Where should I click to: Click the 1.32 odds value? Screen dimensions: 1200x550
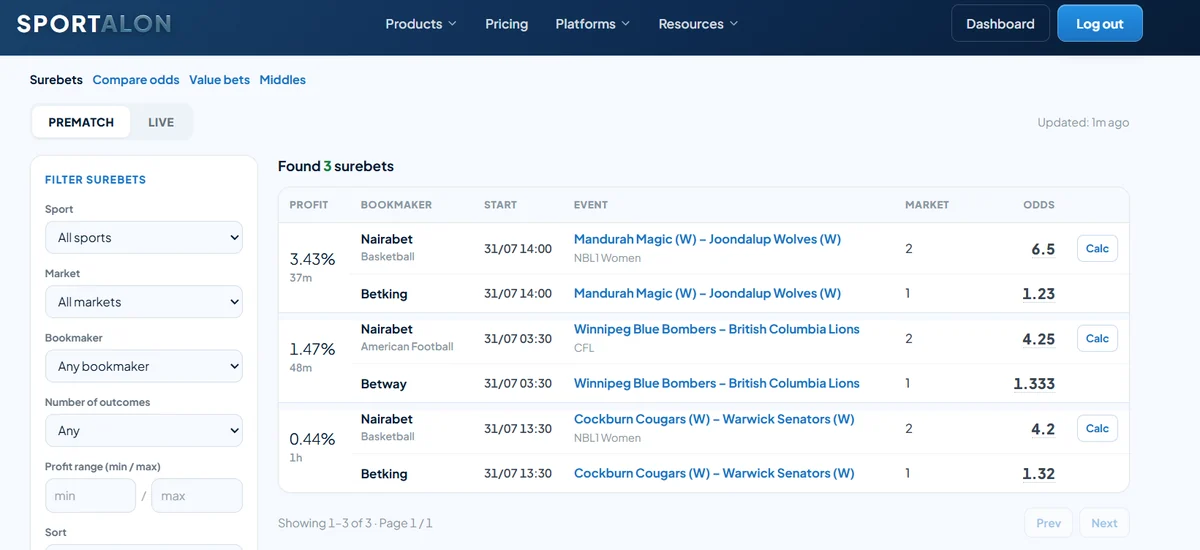click(x=1038, y=474)
